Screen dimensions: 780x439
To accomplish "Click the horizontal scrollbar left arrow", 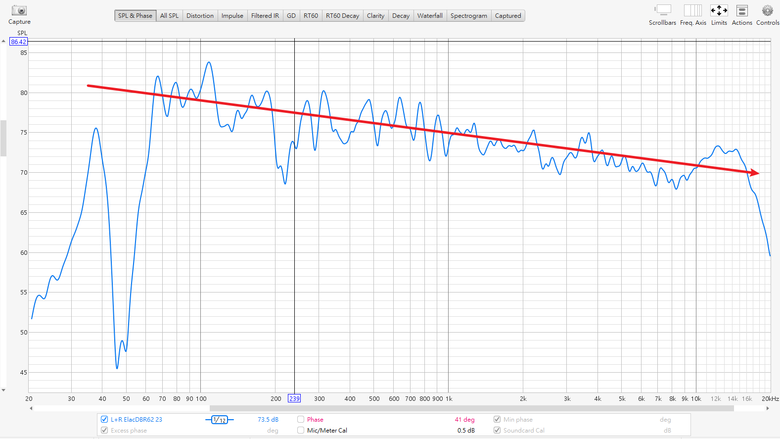I will pos(31,409).
